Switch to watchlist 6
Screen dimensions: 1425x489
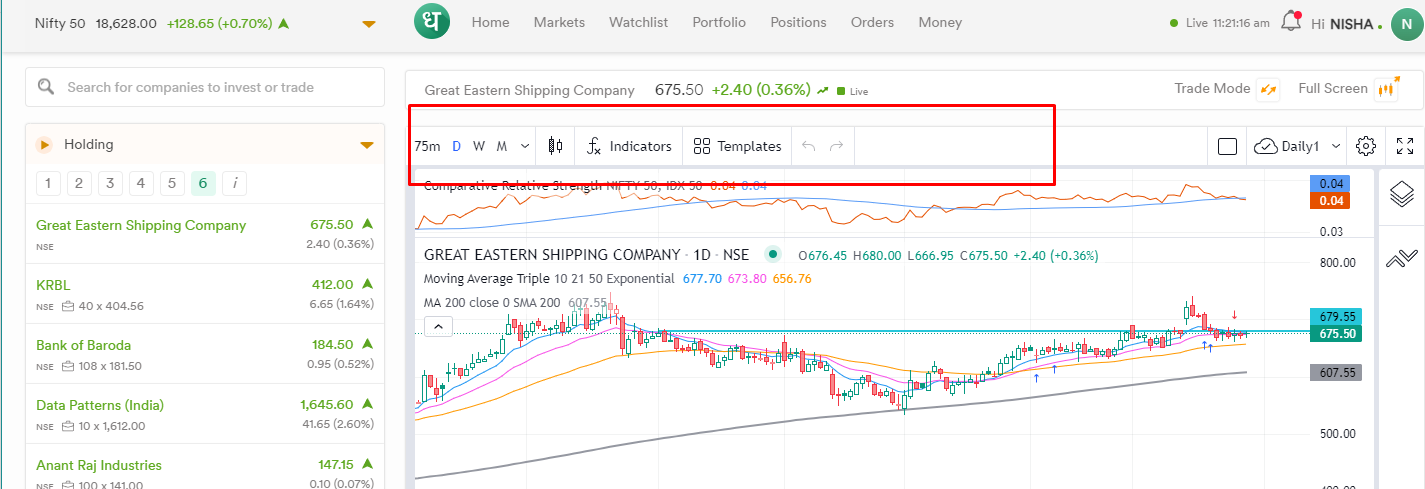click(x=203, y=183)
